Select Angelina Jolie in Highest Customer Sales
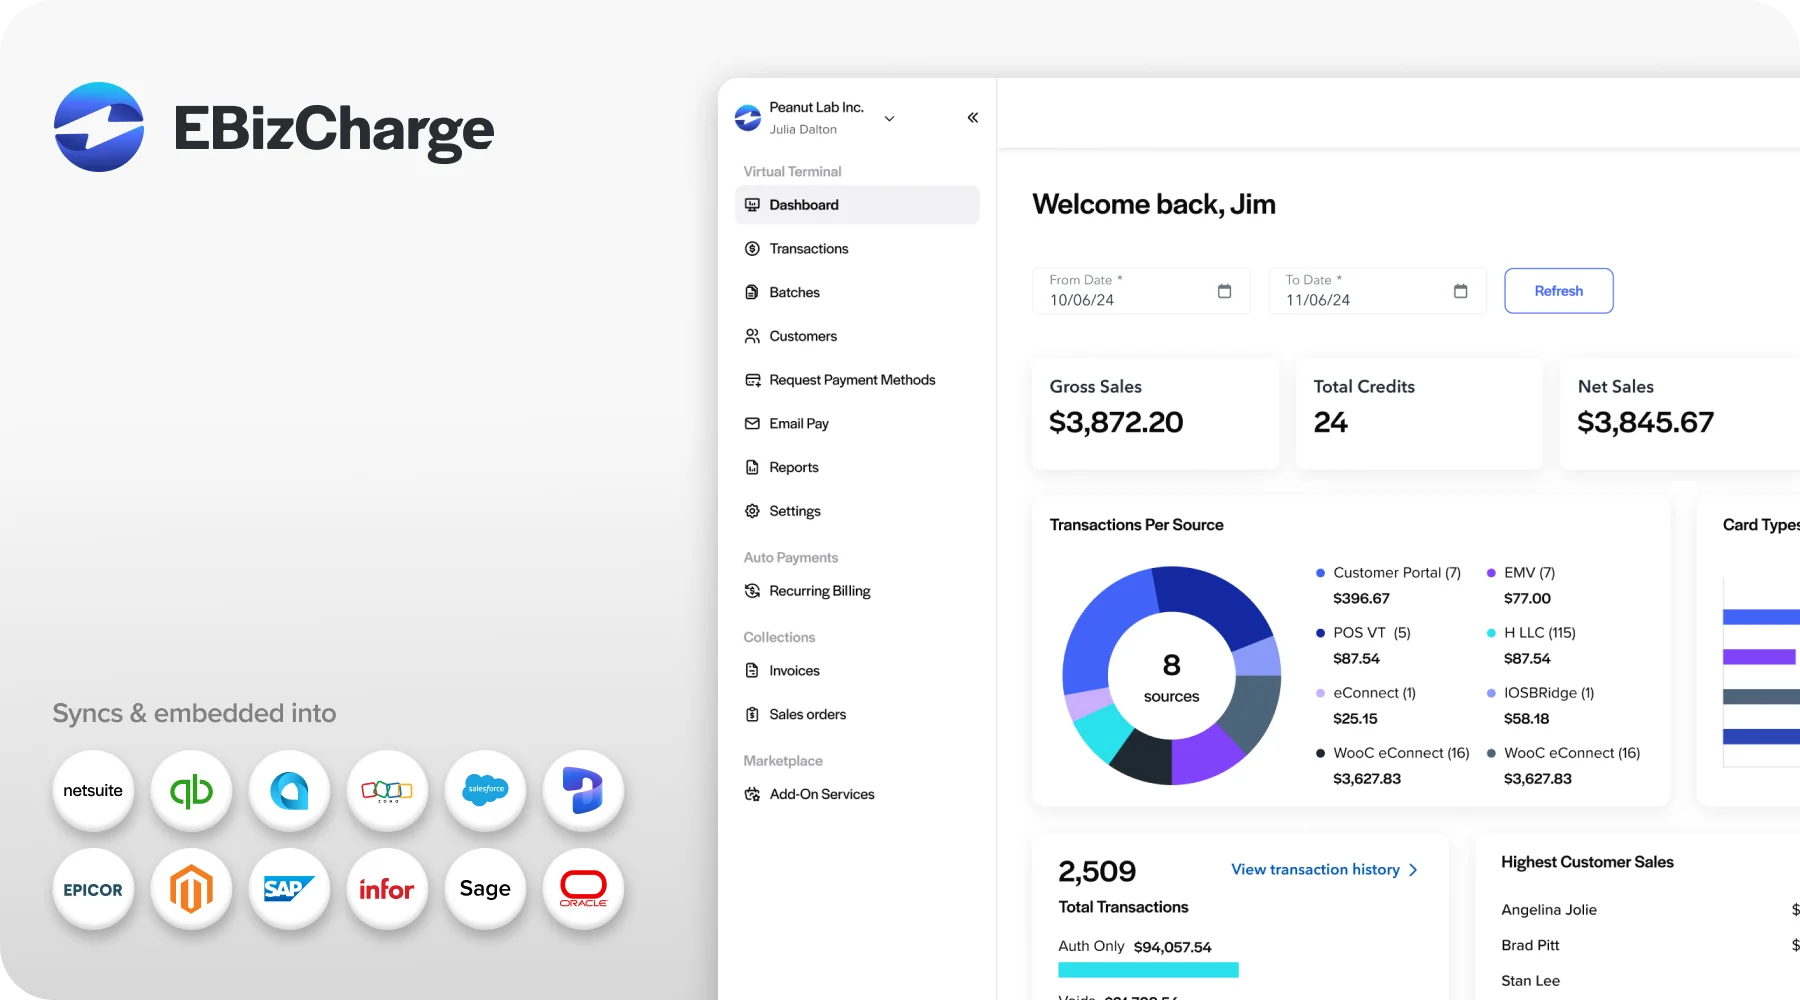Screen dimensions: 1800x1000 [1549, 910]
